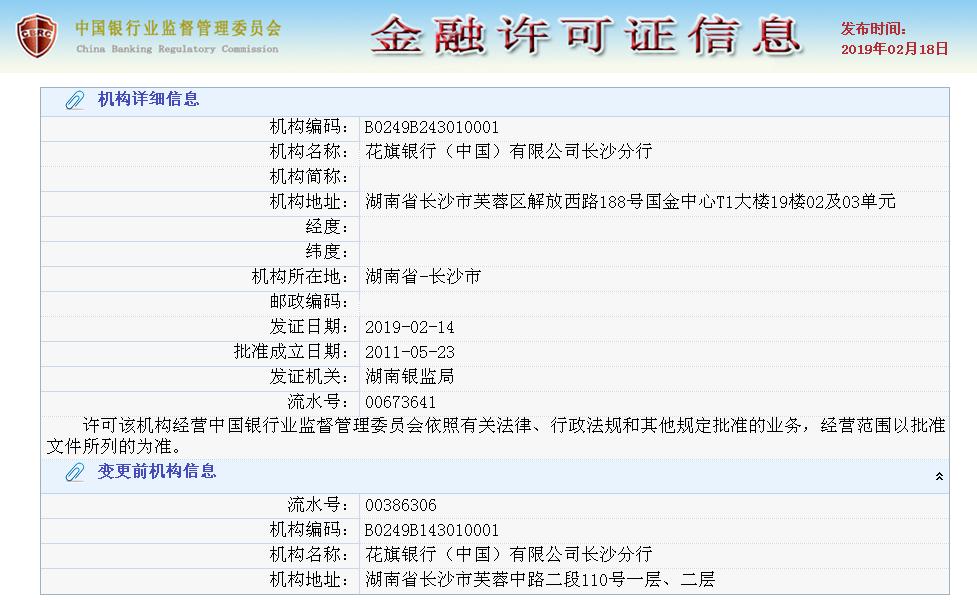This screenshot has width=977, height=600.
Task: Click the 机构名称 label in the 变更前机构信息 section
Action: point(309,555)
